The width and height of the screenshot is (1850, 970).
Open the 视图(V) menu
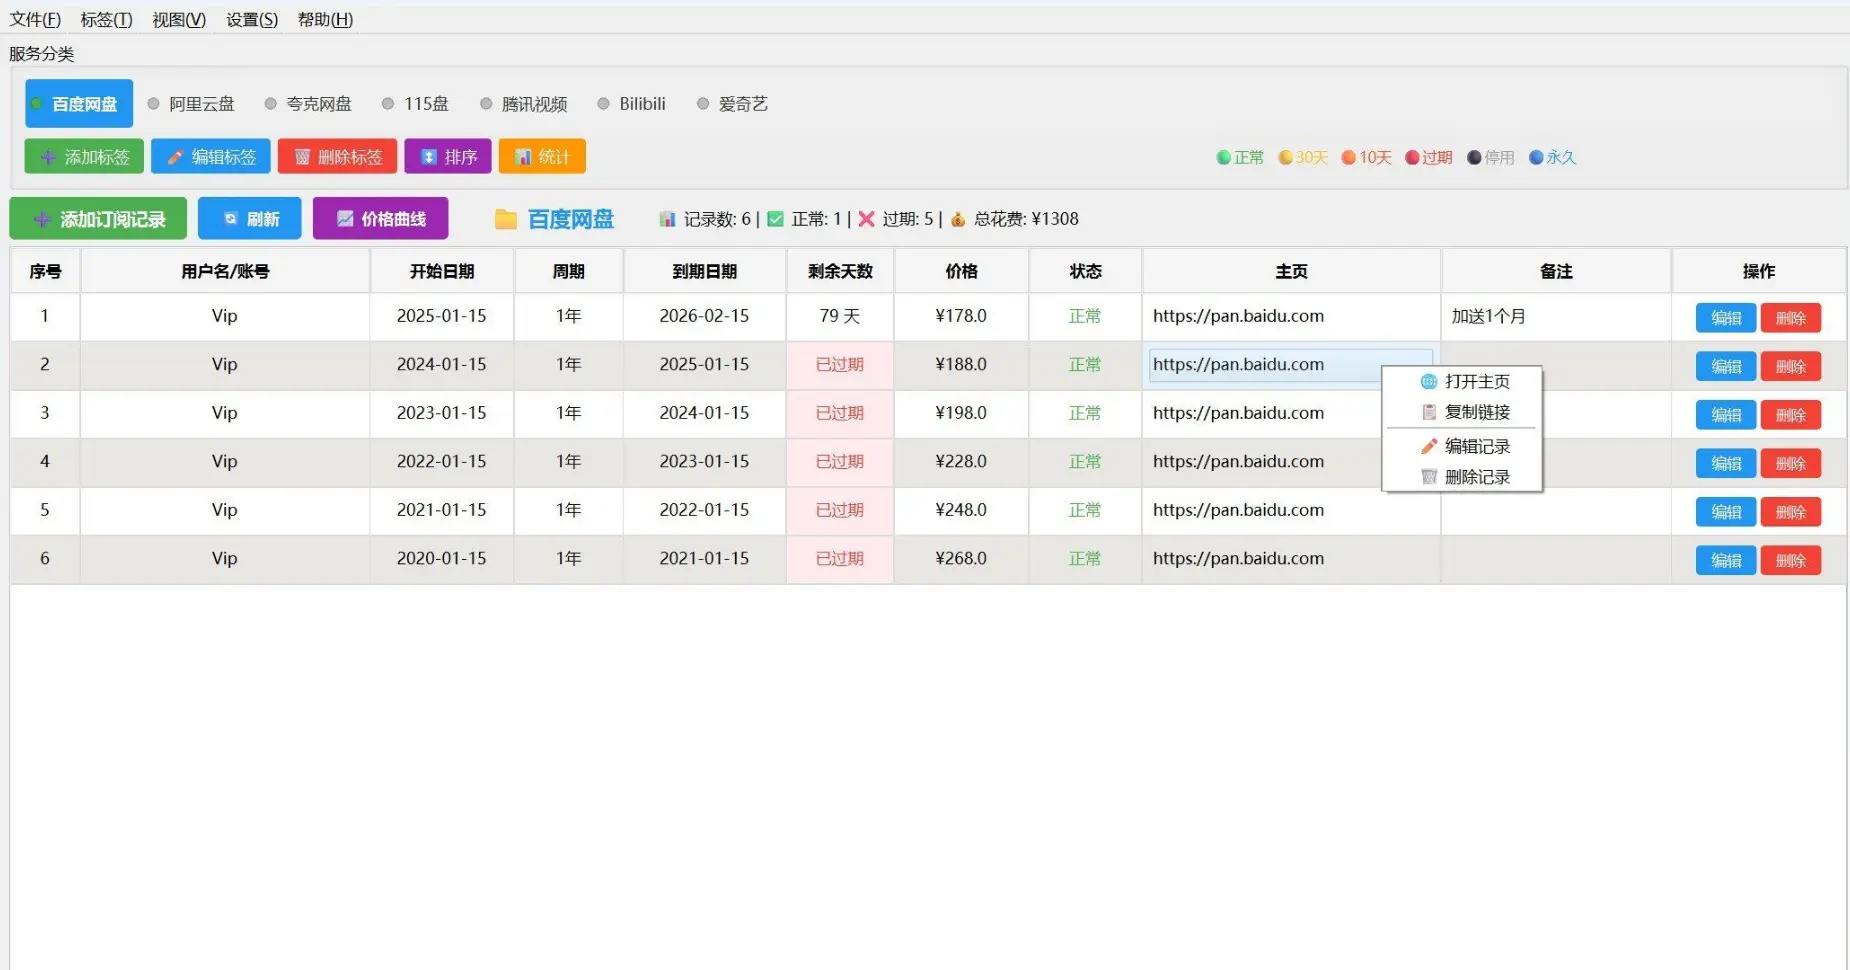click(178, 20)
